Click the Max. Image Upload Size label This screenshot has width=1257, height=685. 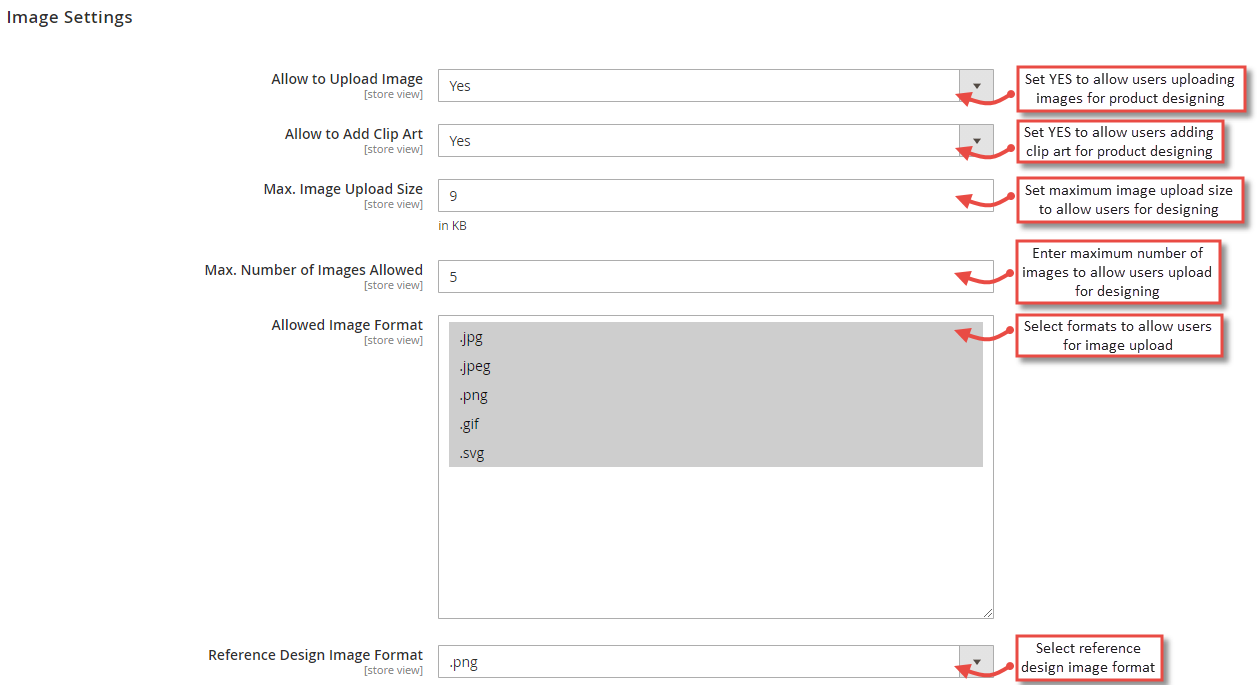(x=343, y=189)
